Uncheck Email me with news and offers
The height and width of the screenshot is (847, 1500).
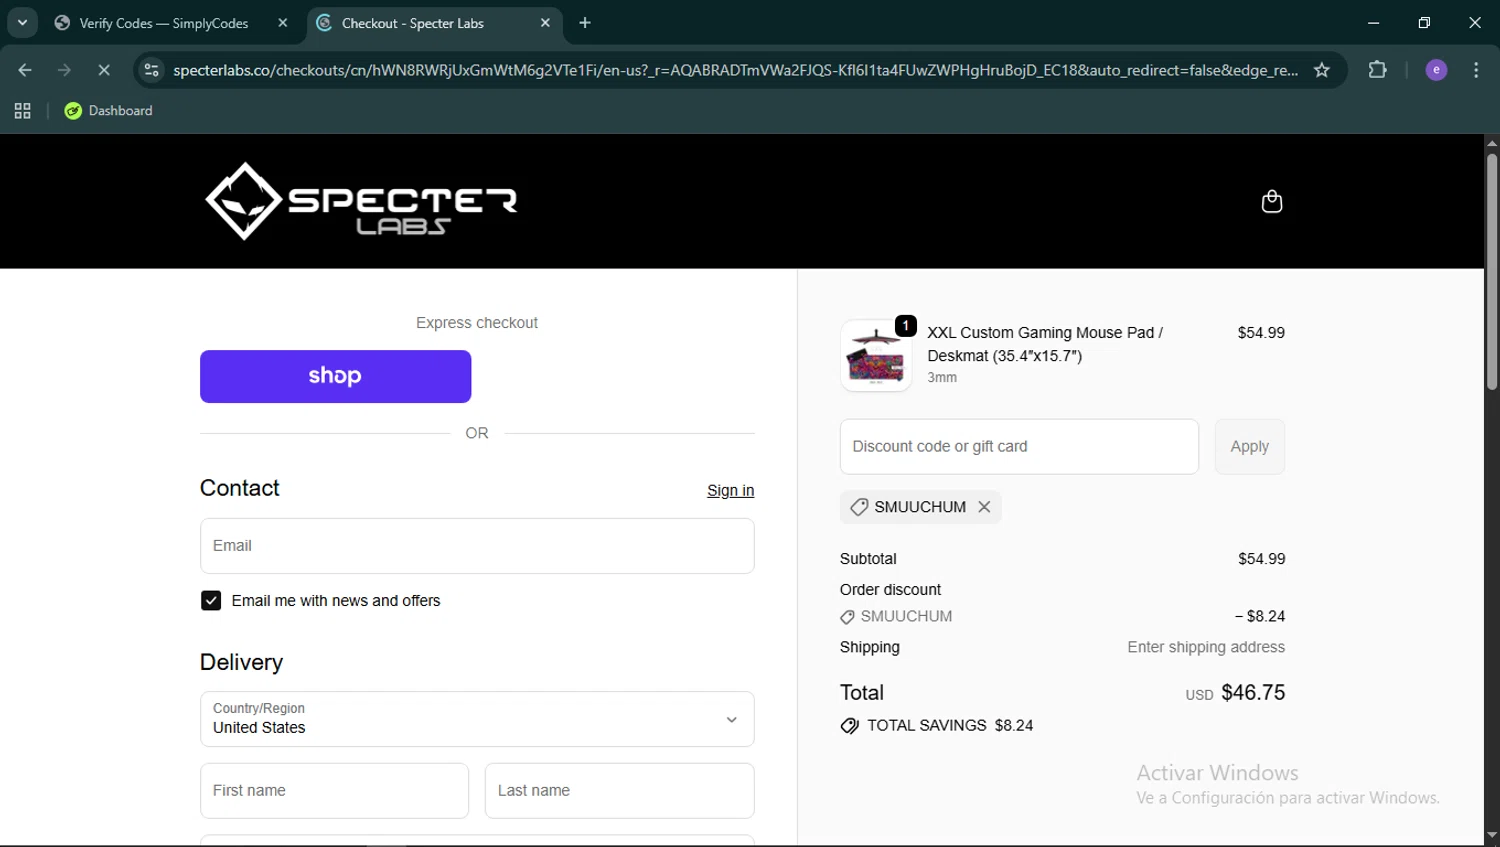pyautogui.click(x=211, y=600)
